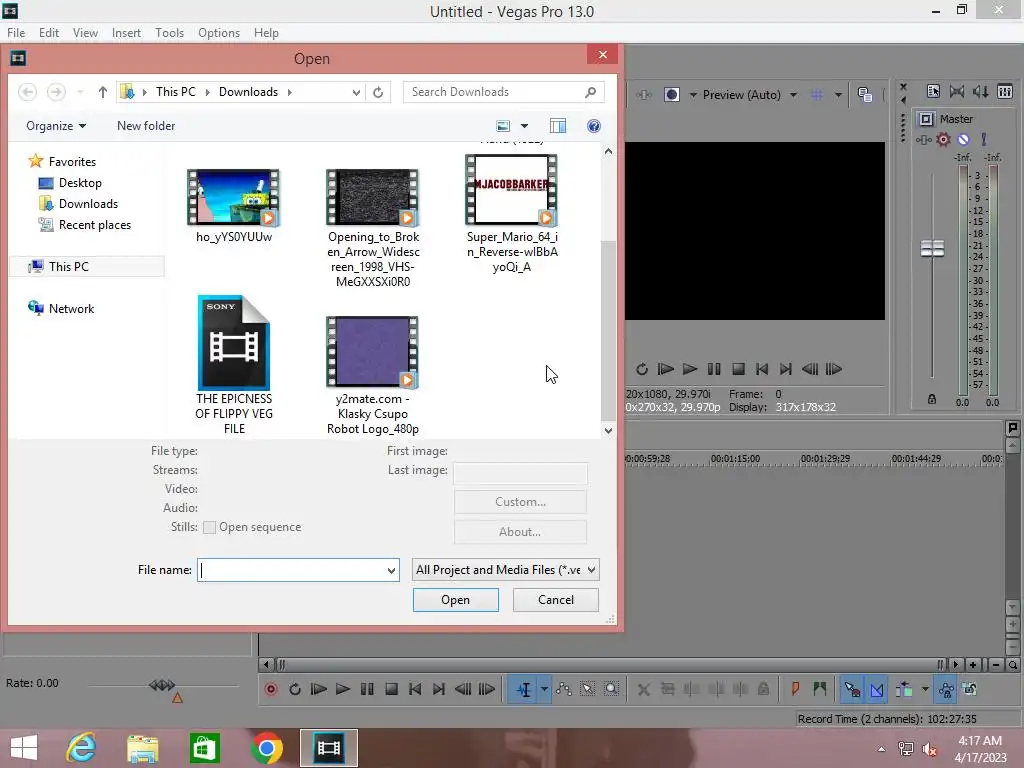Toggle Automatic Crossfades in the toolbar
Viewport: 1024px width, 768px height.
point(877,689)
